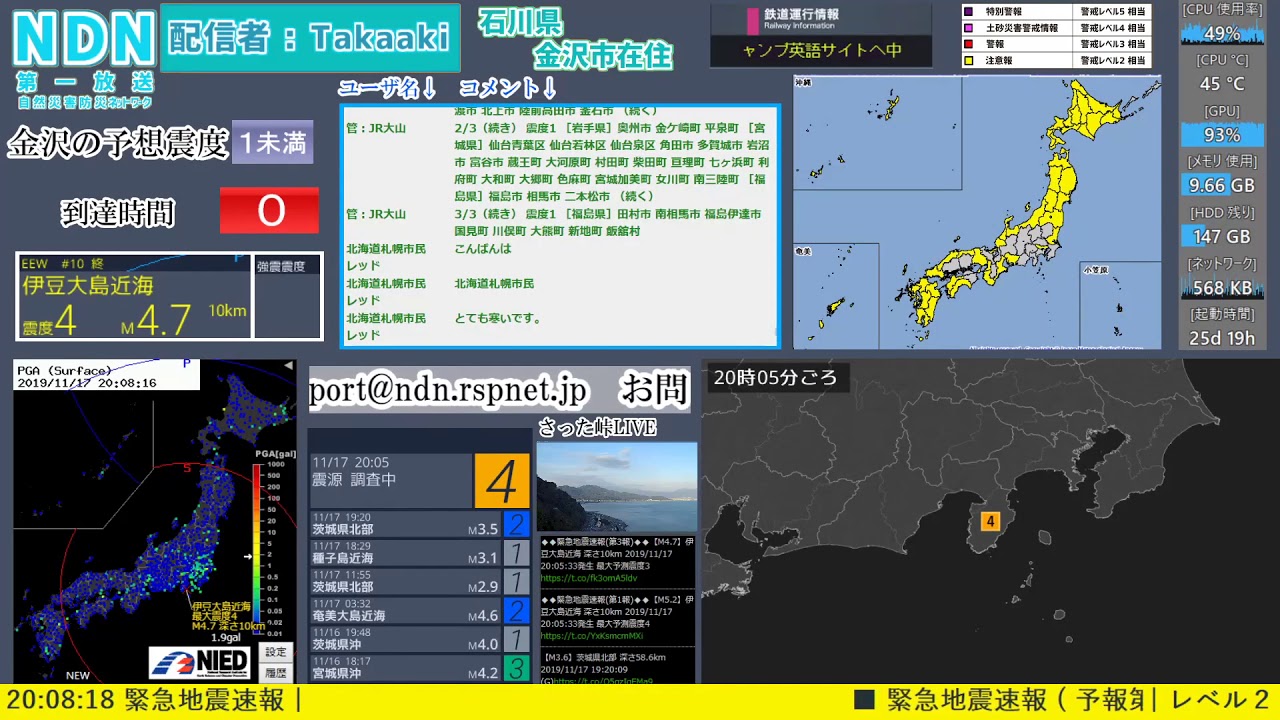Select the 11/17 19:20 茨城県北部 earthquake row
The height and width of the screenshot is (720, 1280).
coord(418,524)
